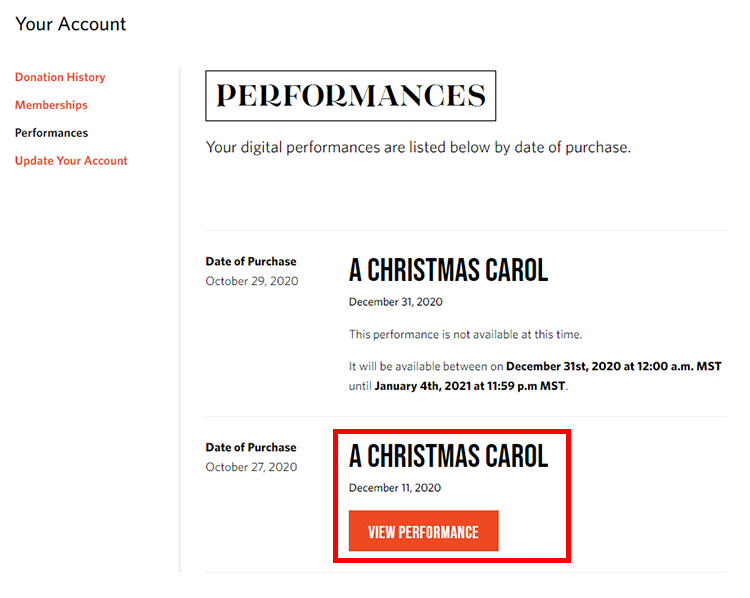The image size is (750, 598).
Task: Open Update Your Account link
Action: [x=71, y=160]
